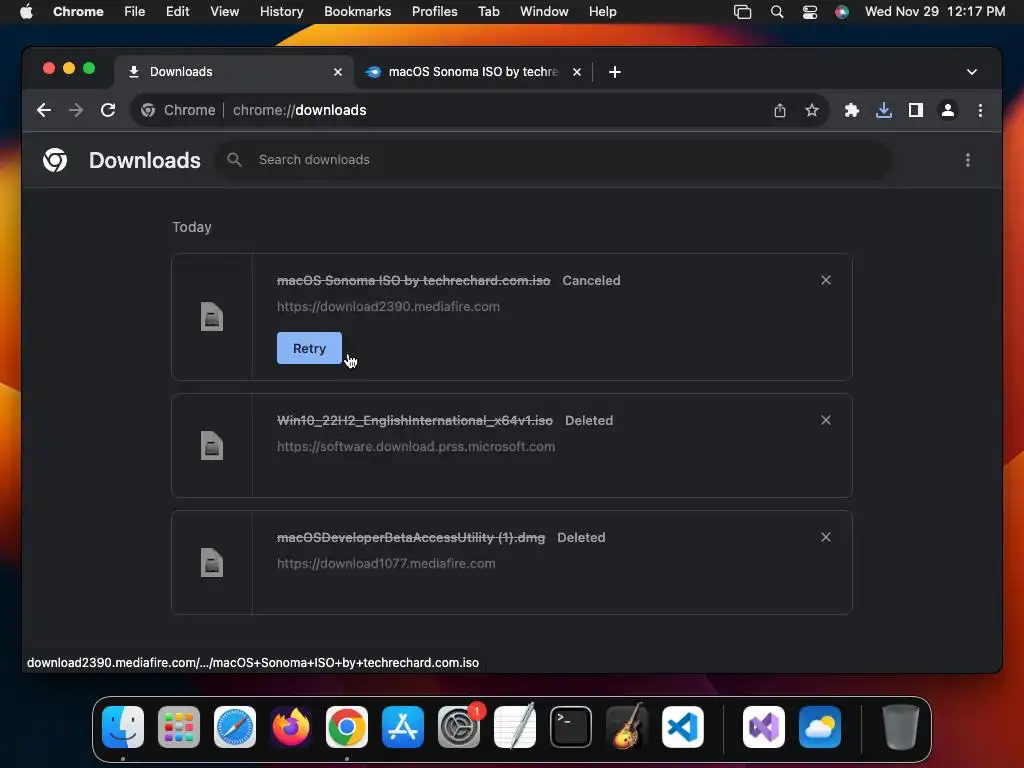
Task: Remove macOS Sonoma ISO entry from list
Action: tap(825, 280)
